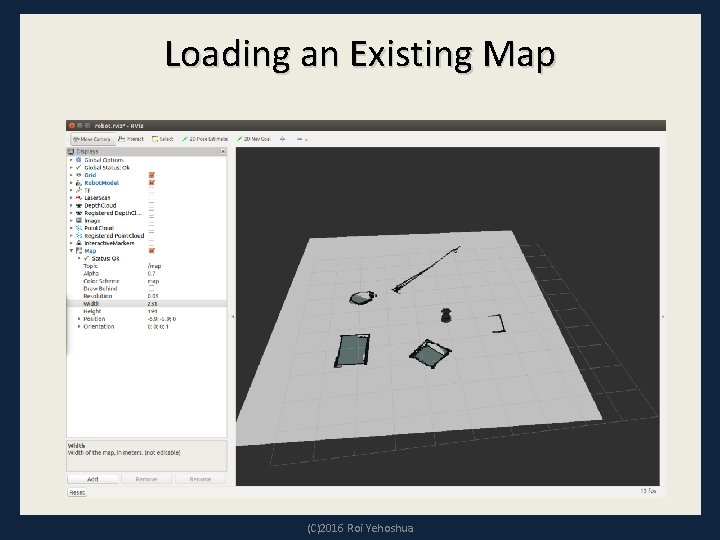Uncheck the RobotModel display
The image size is (720, 540).
pyautogui.click(x=152, y=183)
